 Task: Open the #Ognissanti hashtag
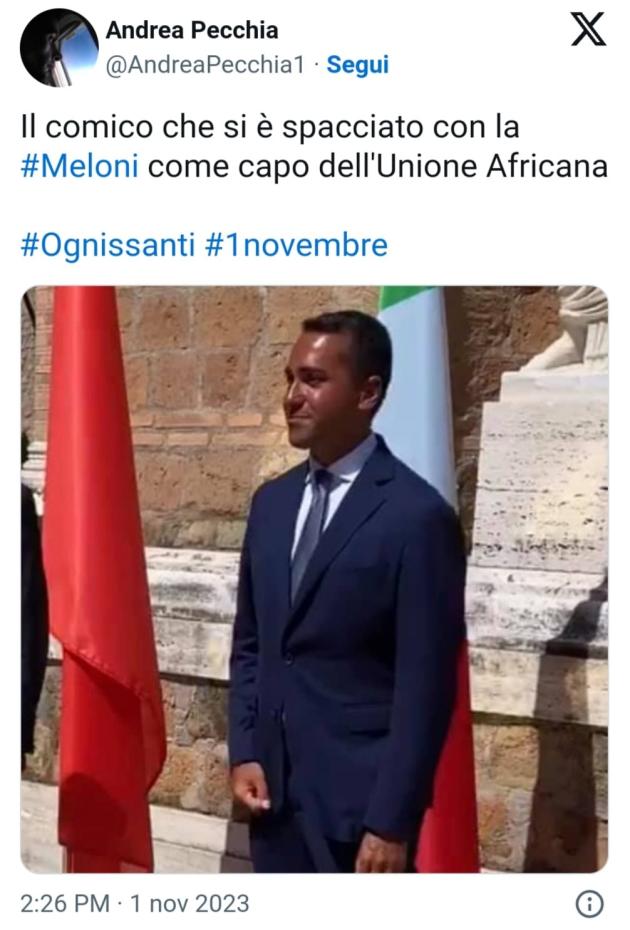point(108,246)
